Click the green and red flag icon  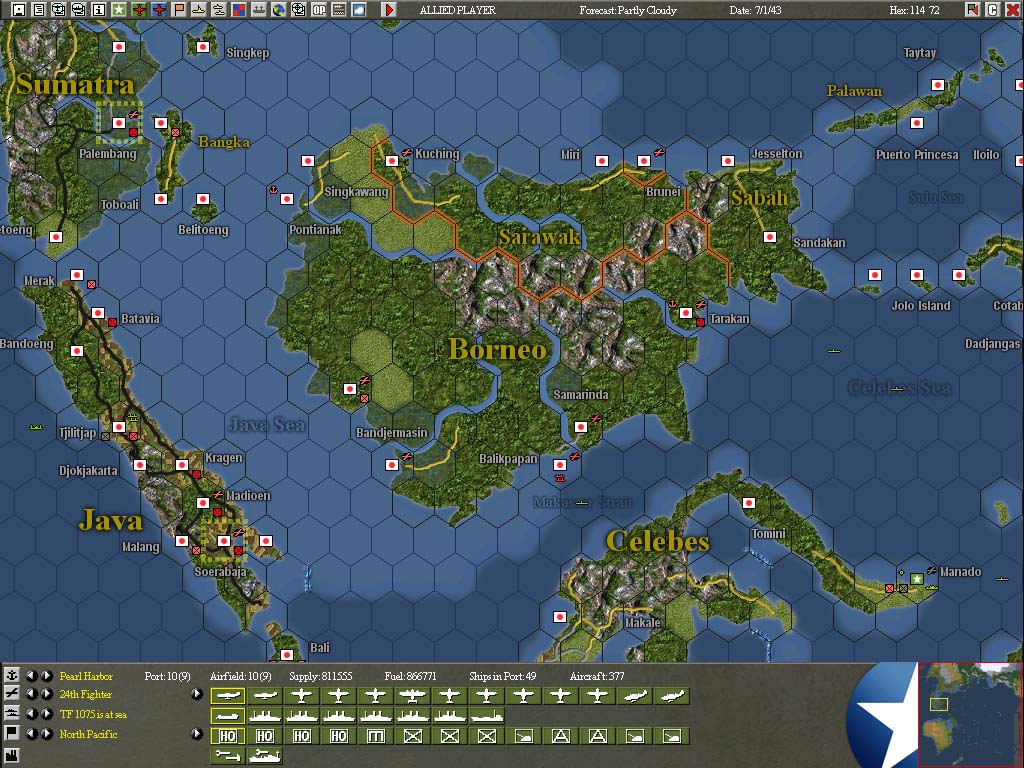pos(972,9)
